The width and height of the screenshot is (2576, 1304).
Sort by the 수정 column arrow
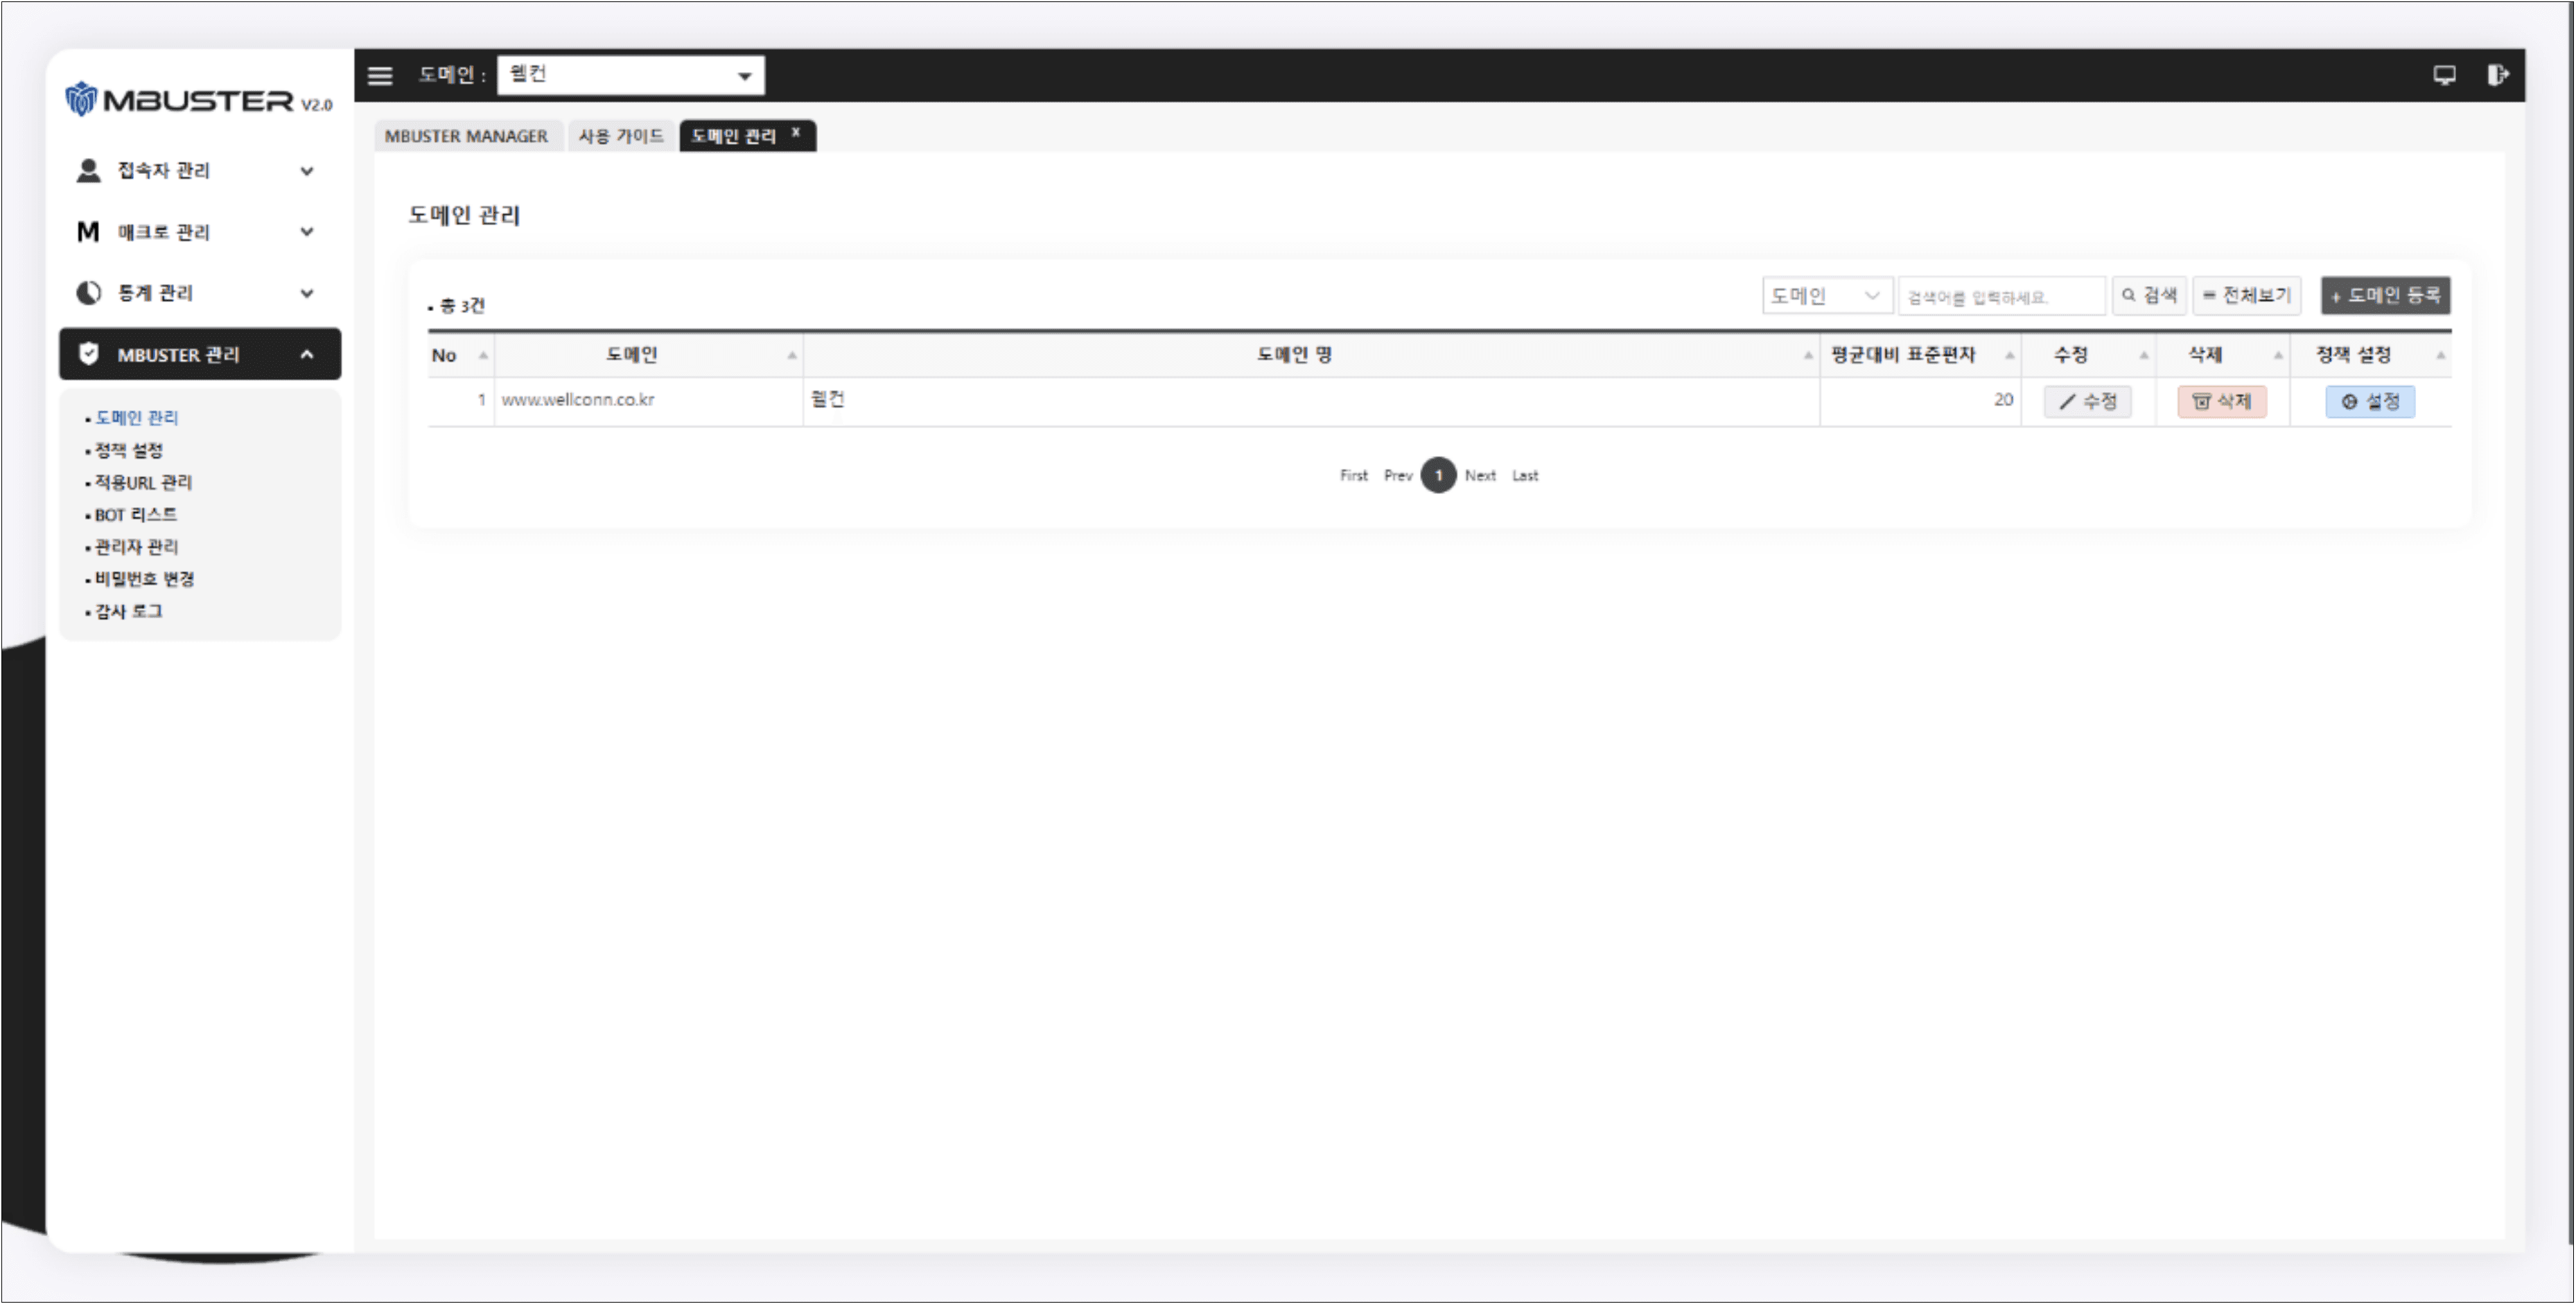(2143, 356)
